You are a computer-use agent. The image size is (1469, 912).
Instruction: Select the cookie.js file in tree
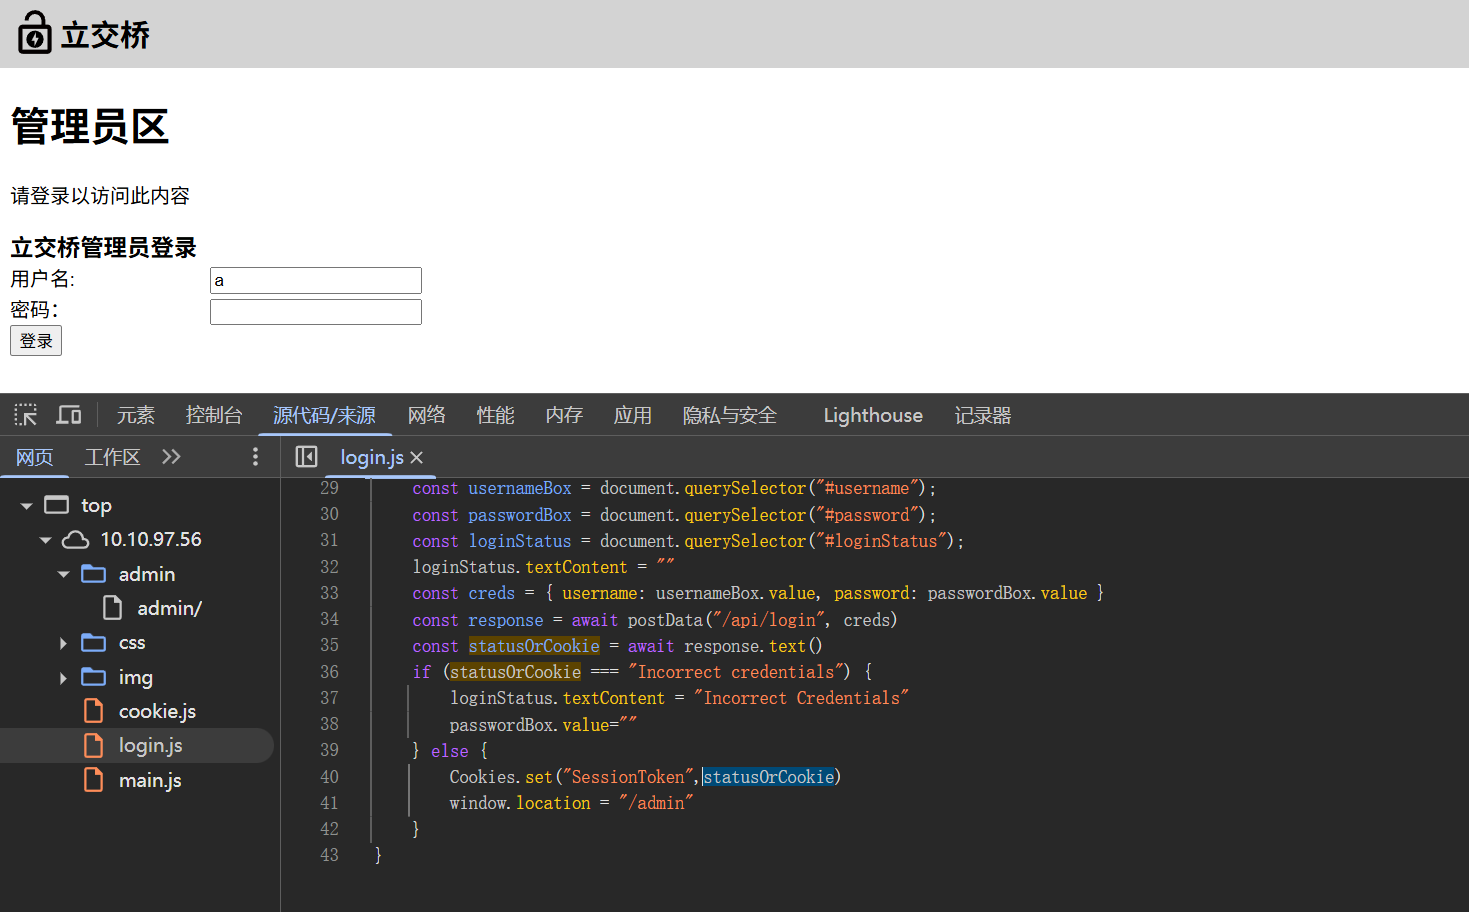click(157, 711)
